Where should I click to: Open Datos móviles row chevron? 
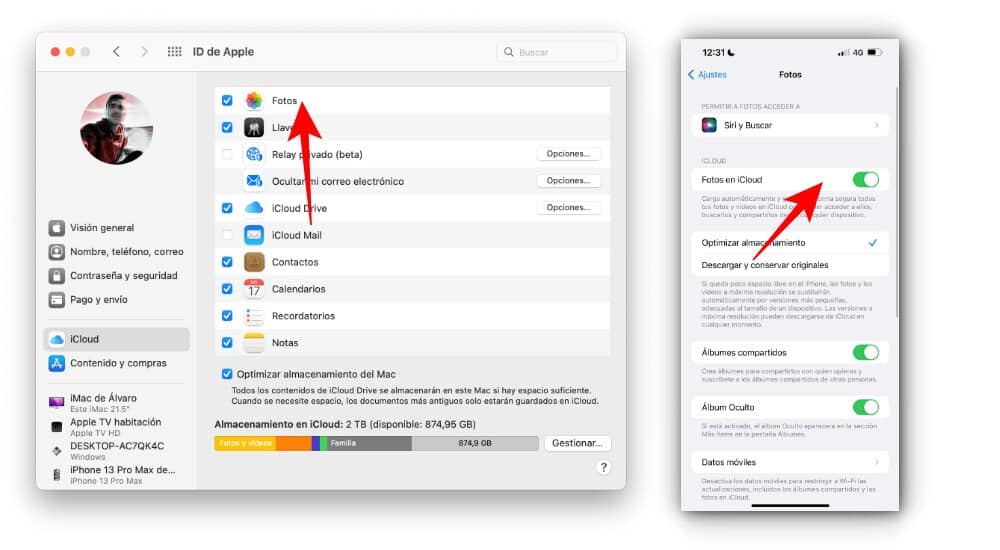(877, 462)
